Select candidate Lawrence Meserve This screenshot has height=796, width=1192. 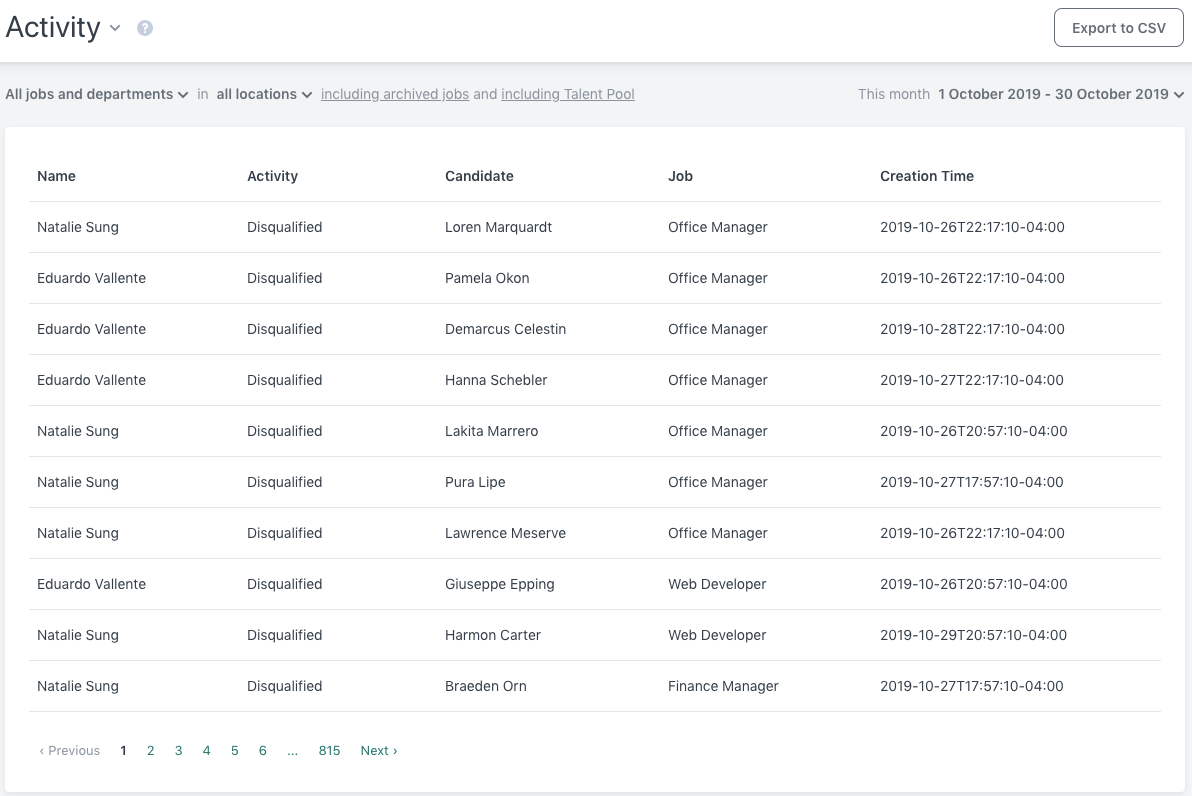(x=505, y=533)
